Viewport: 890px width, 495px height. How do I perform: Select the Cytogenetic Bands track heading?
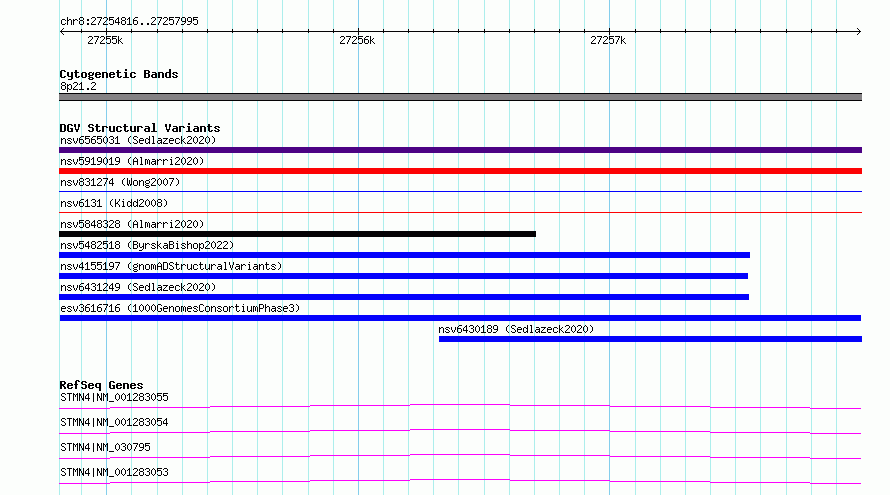pos(119,74)
